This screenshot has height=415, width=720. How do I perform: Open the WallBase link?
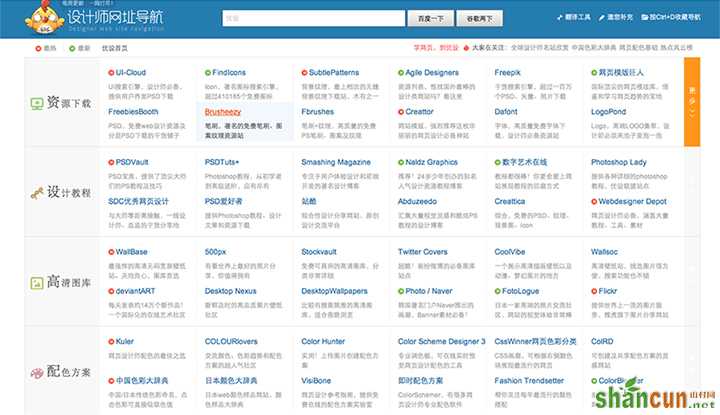(131, 252)
